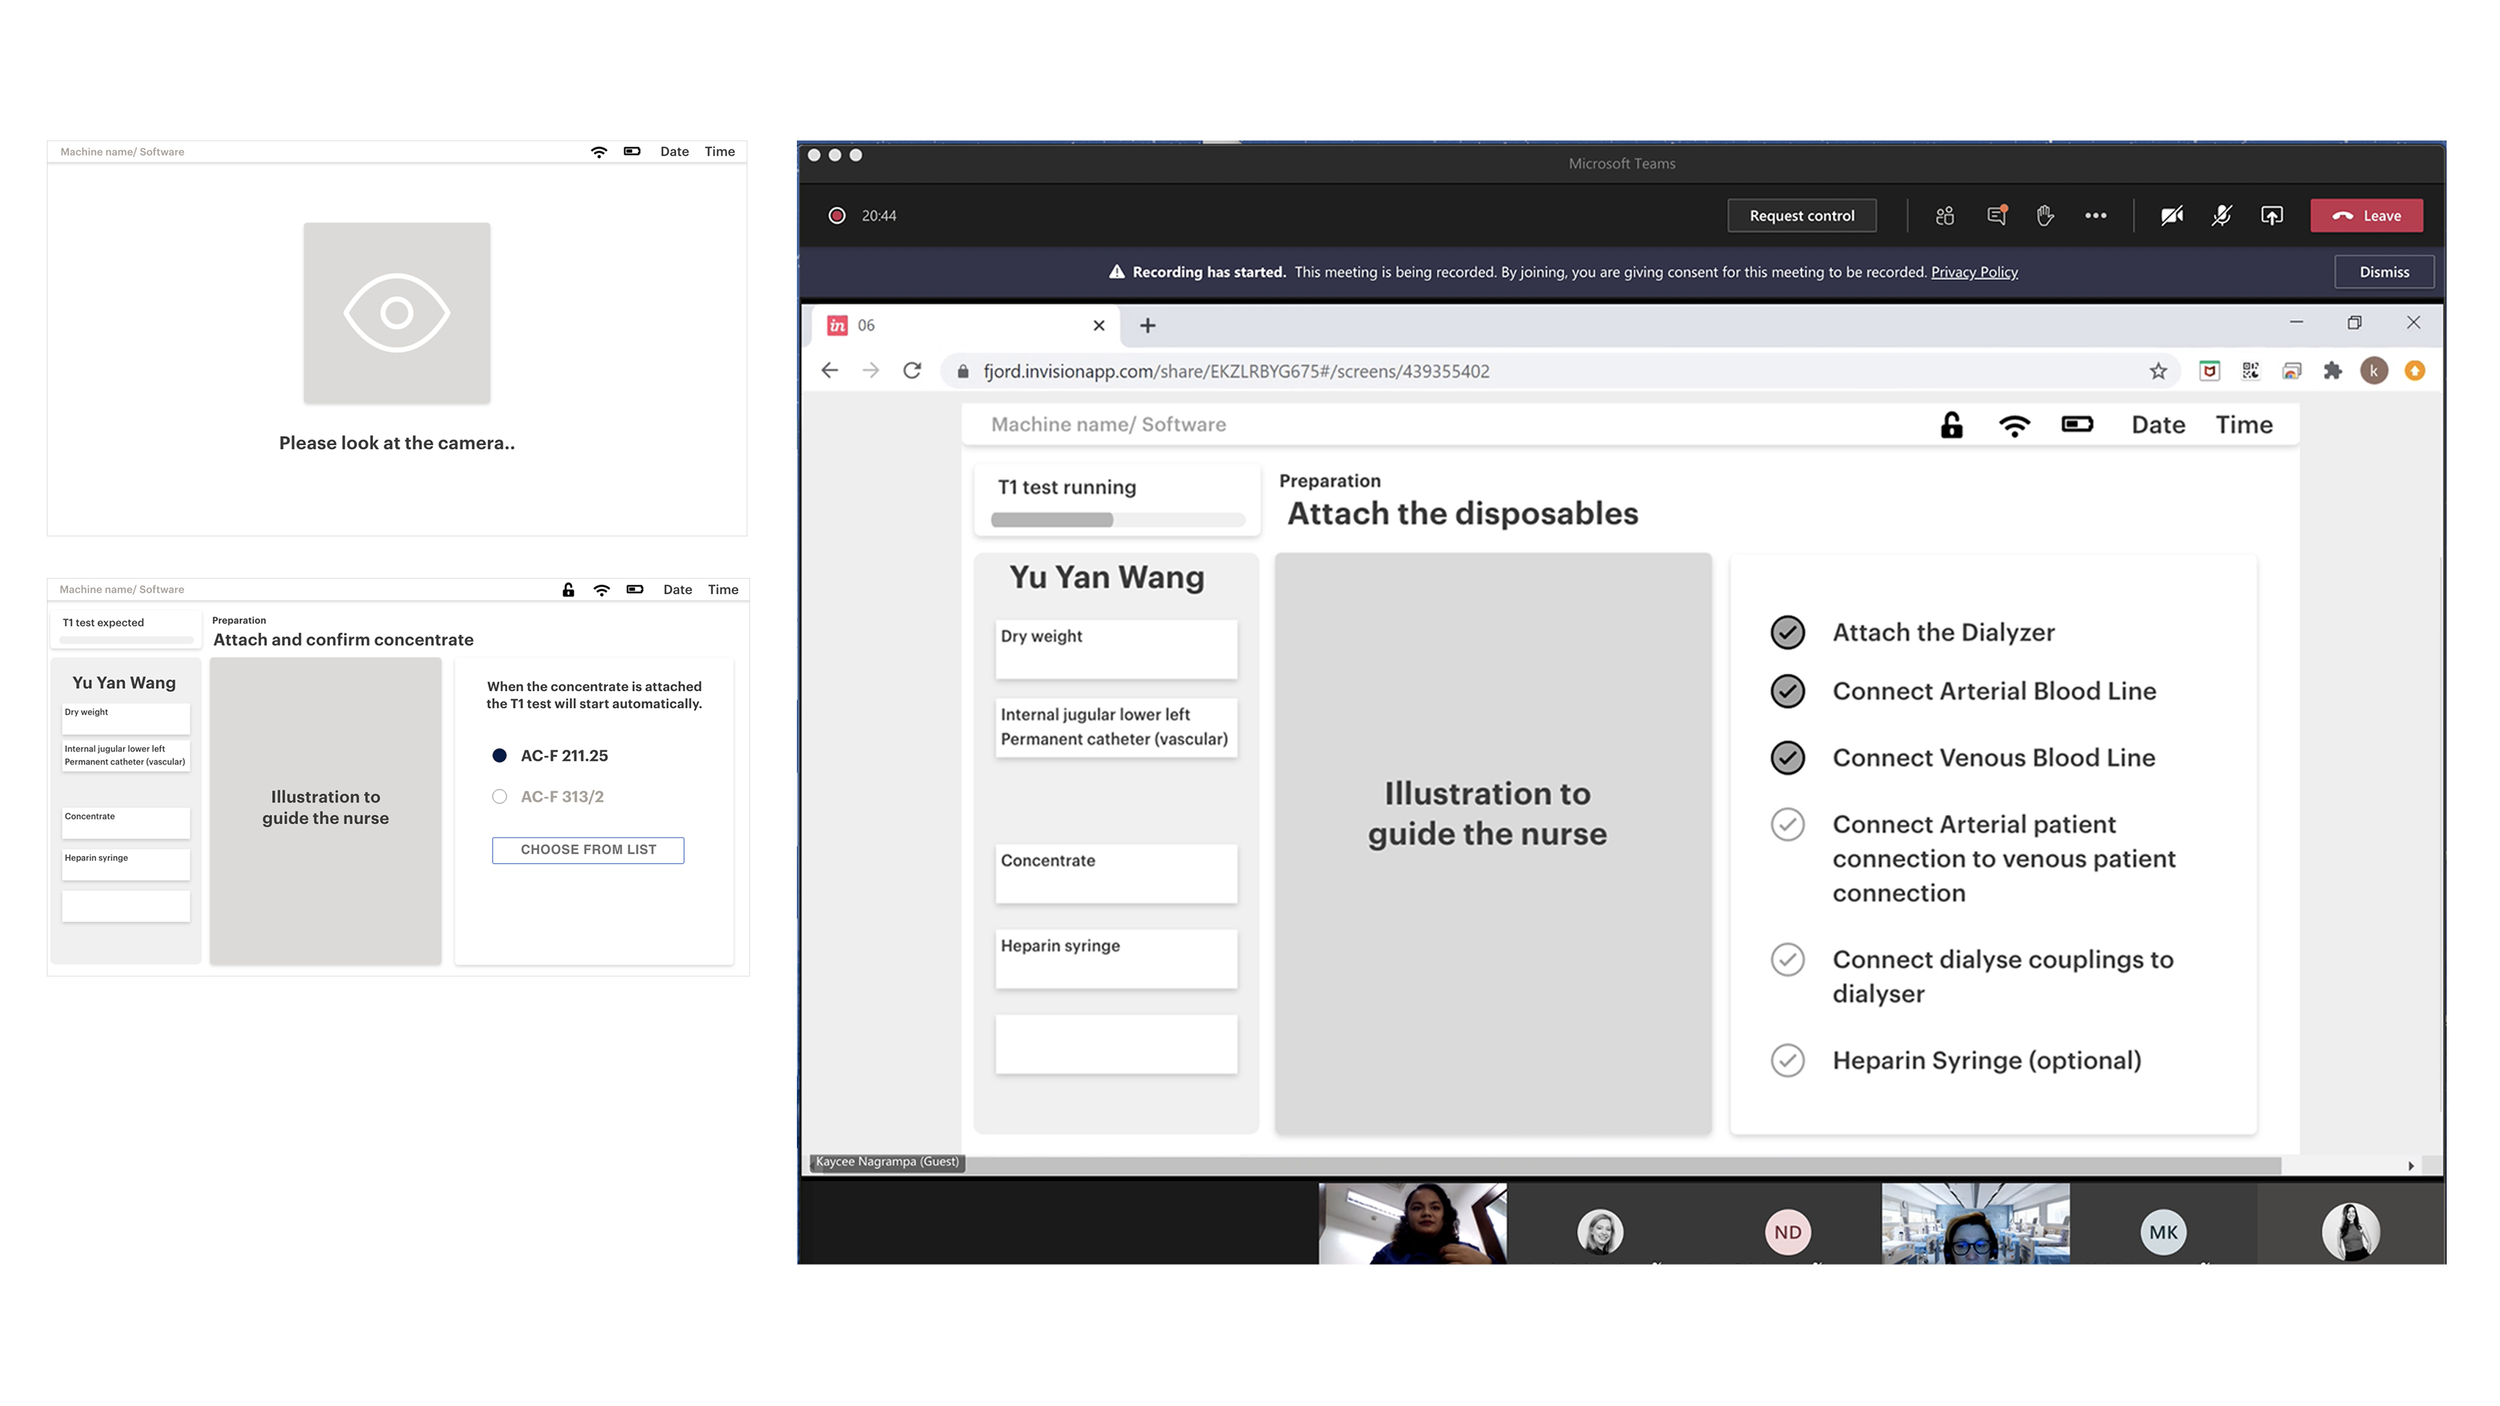Close the browser tab titled 06
2500x1406 pixels.
click(x=1098, y=325)
